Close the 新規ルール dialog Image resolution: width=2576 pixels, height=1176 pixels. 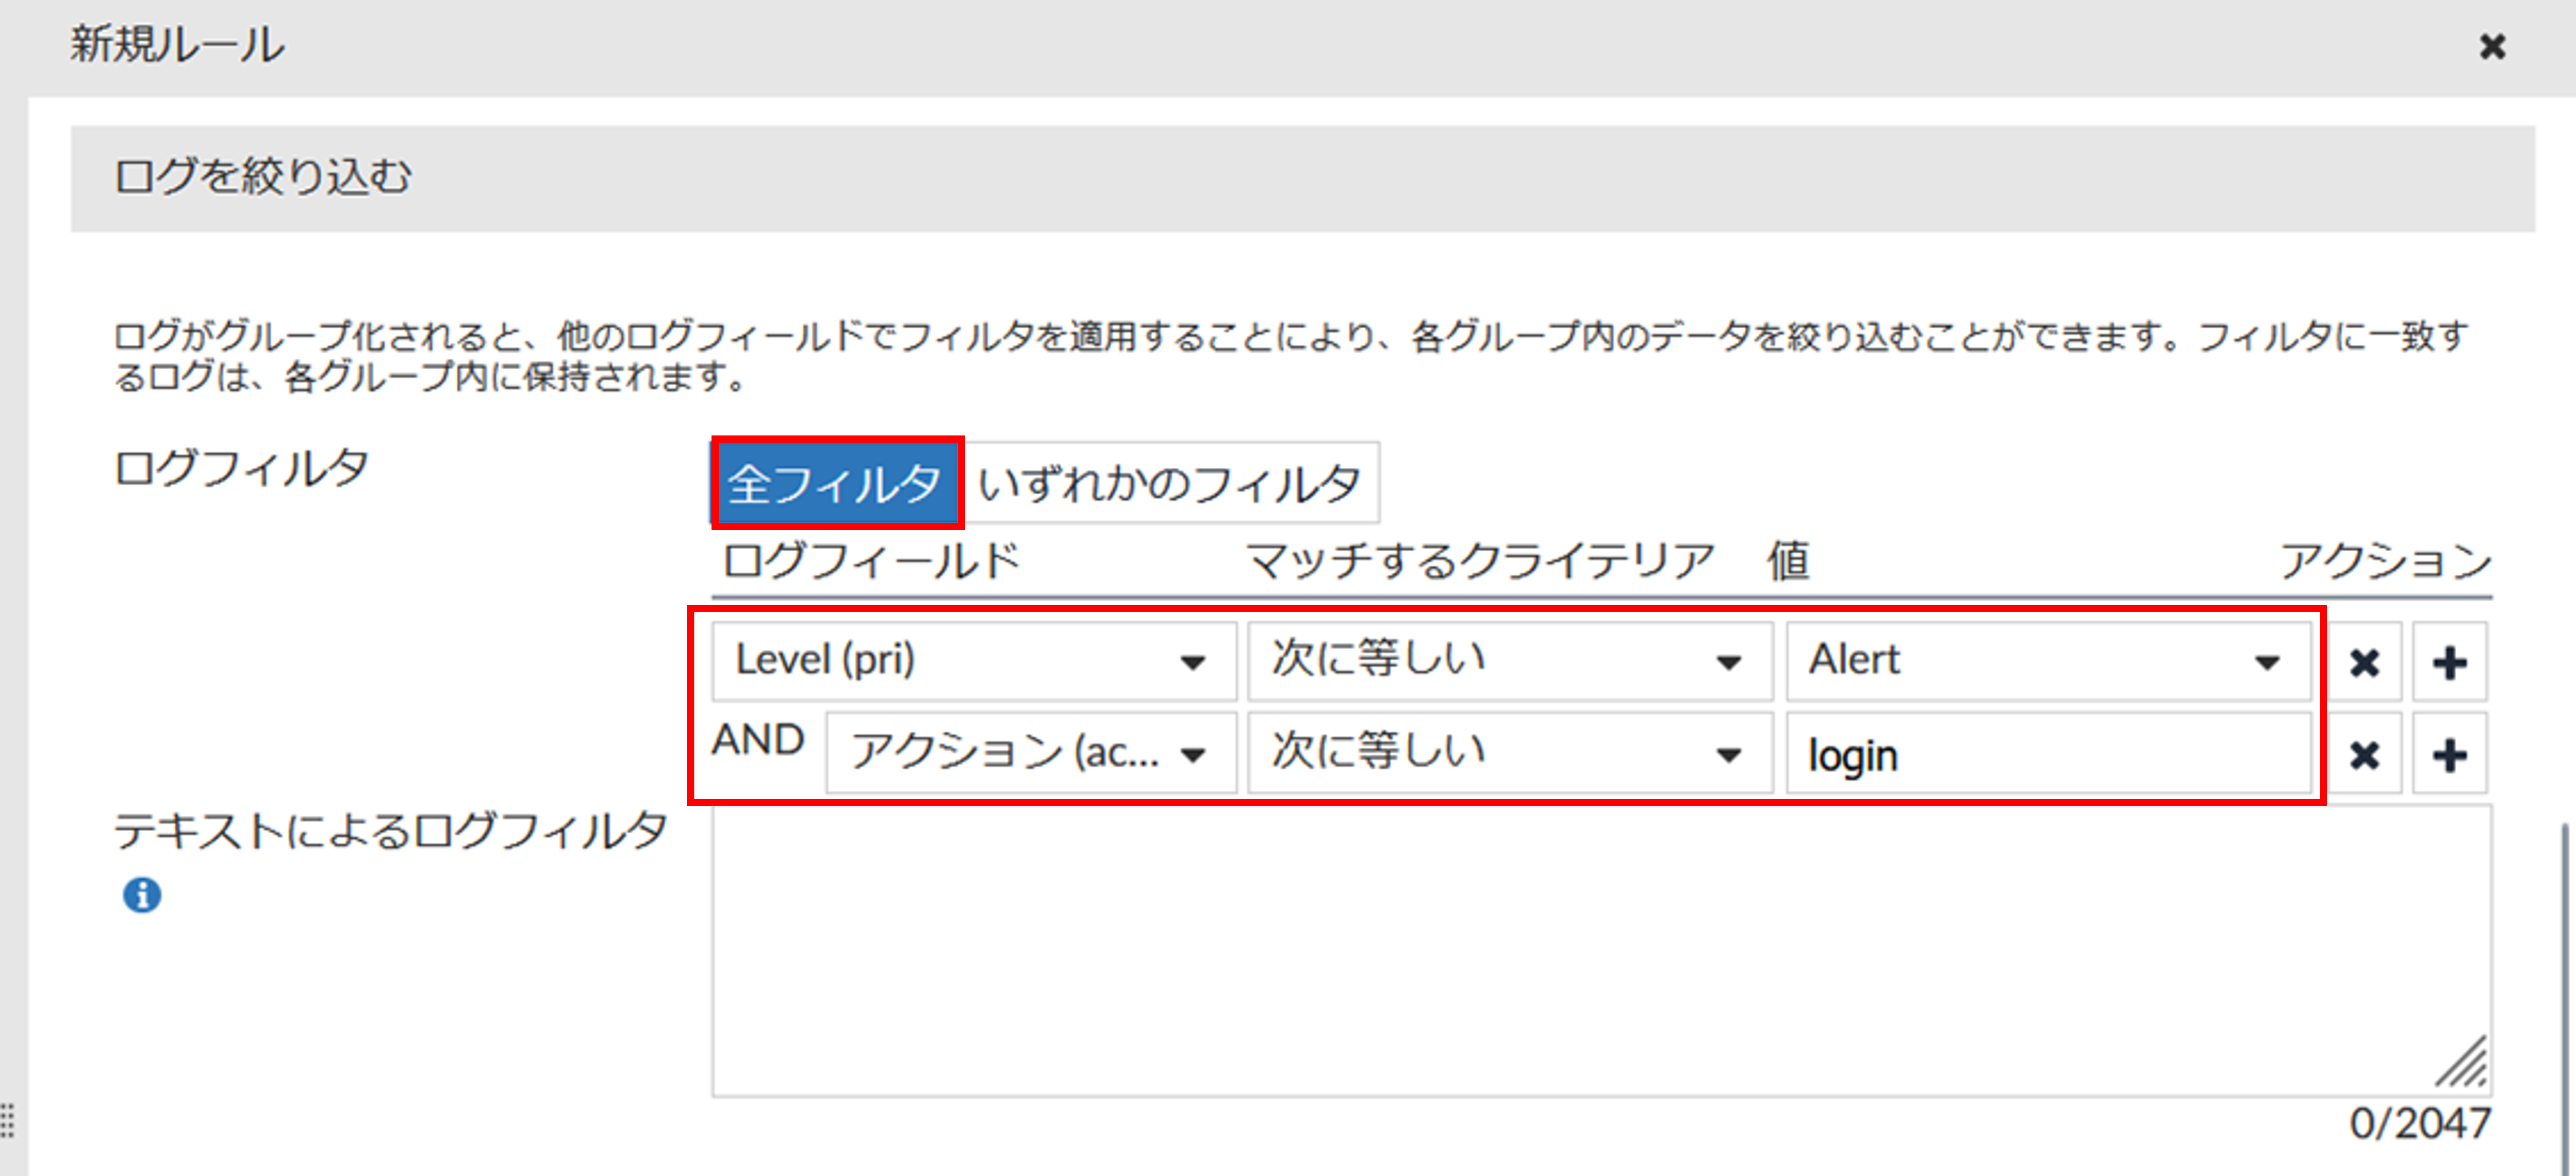point(2492,46)
